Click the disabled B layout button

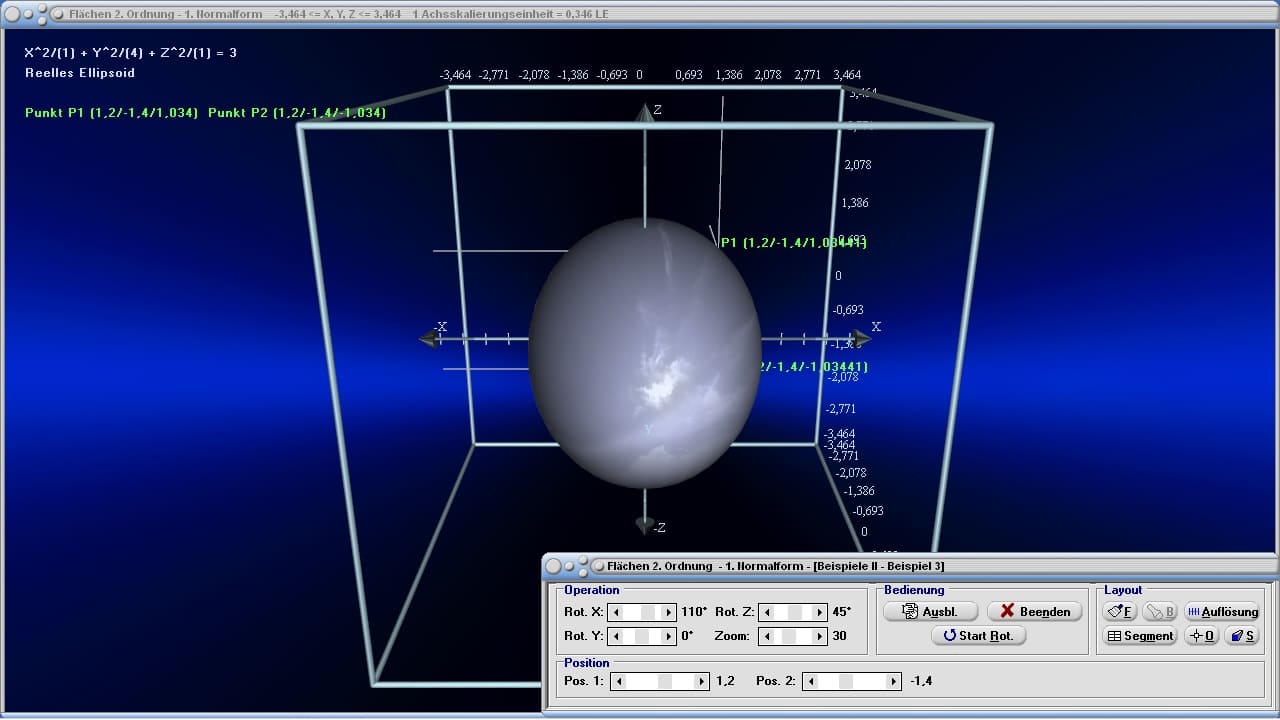(x=1160, y=611)
